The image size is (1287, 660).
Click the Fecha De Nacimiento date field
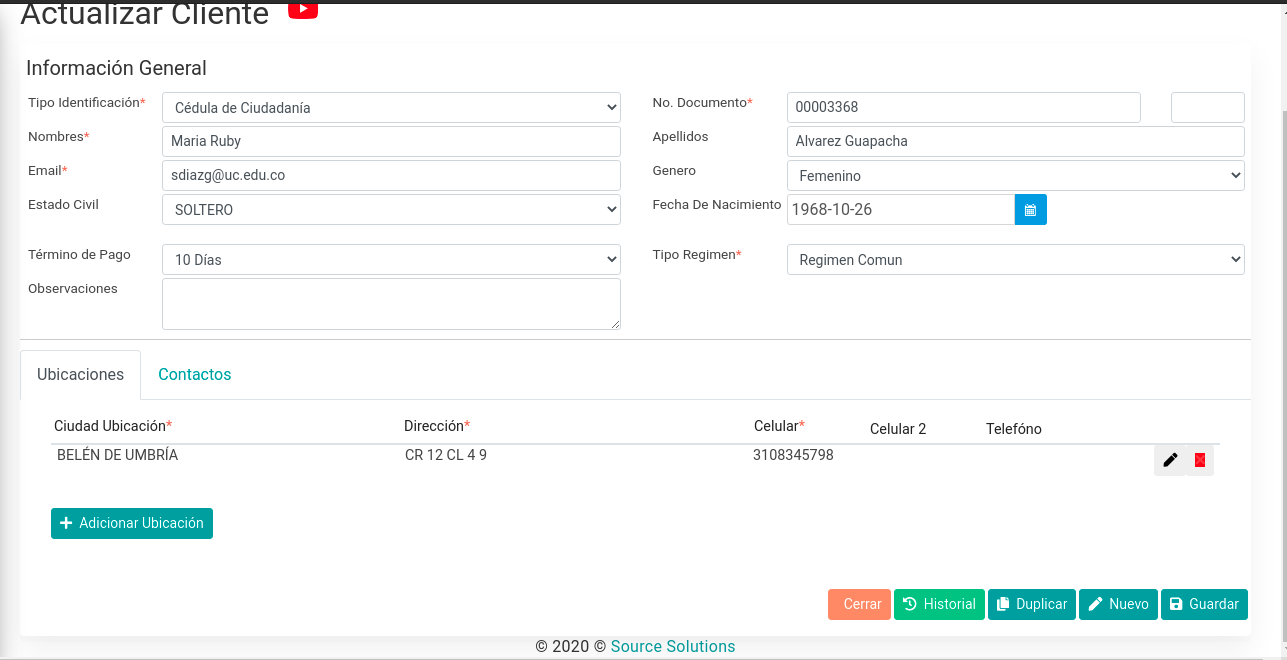901,210
